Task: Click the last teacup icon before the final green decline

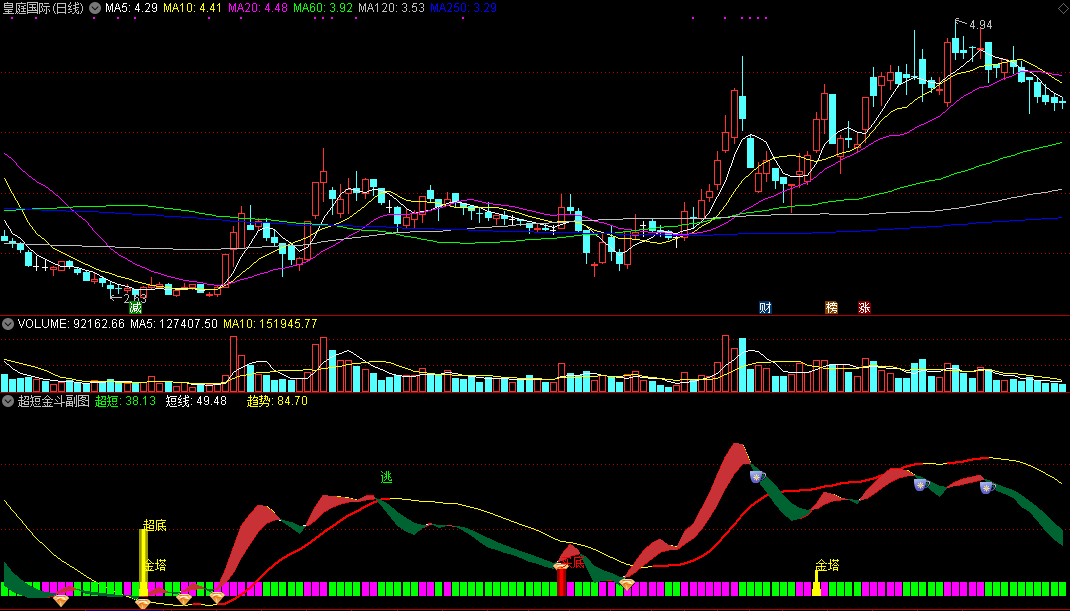Action: [987, 487]
